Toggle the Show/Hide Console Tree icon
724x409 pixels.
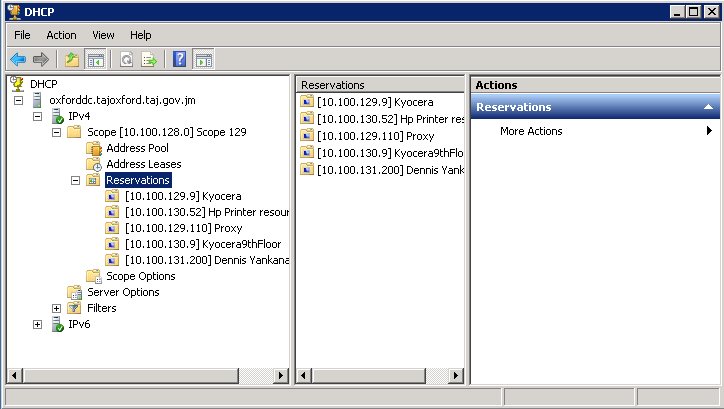click(96, 60)
